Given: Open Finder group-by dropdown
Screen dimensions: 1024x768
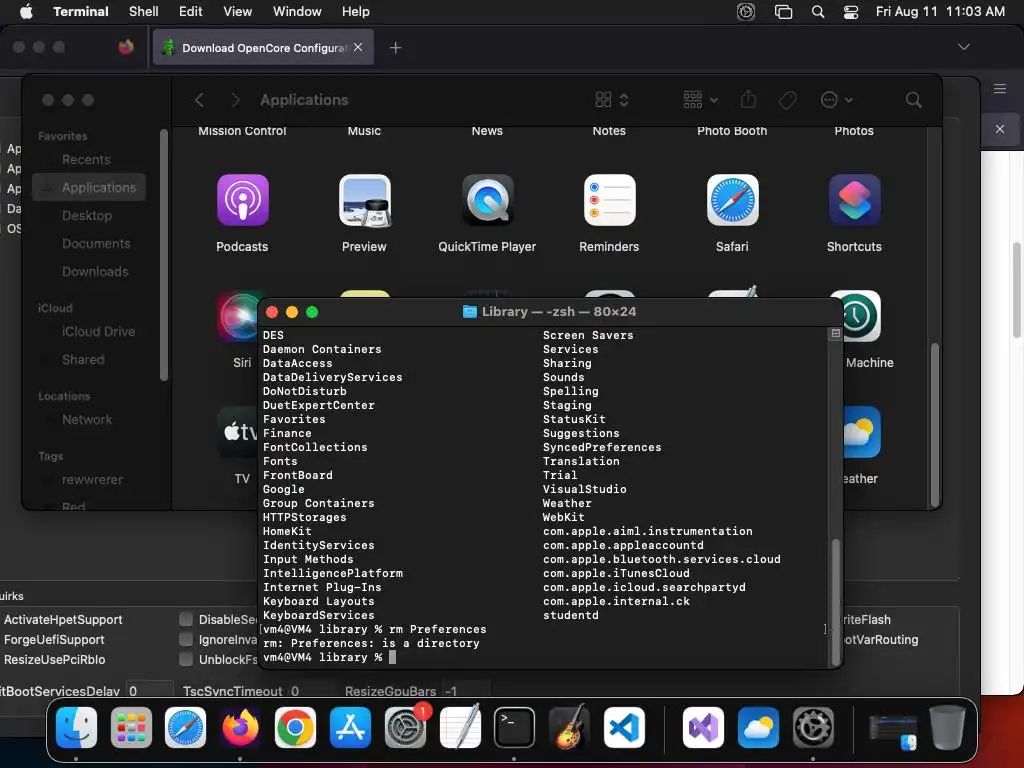Looking at the screenshot, I should tap(700, 100).
